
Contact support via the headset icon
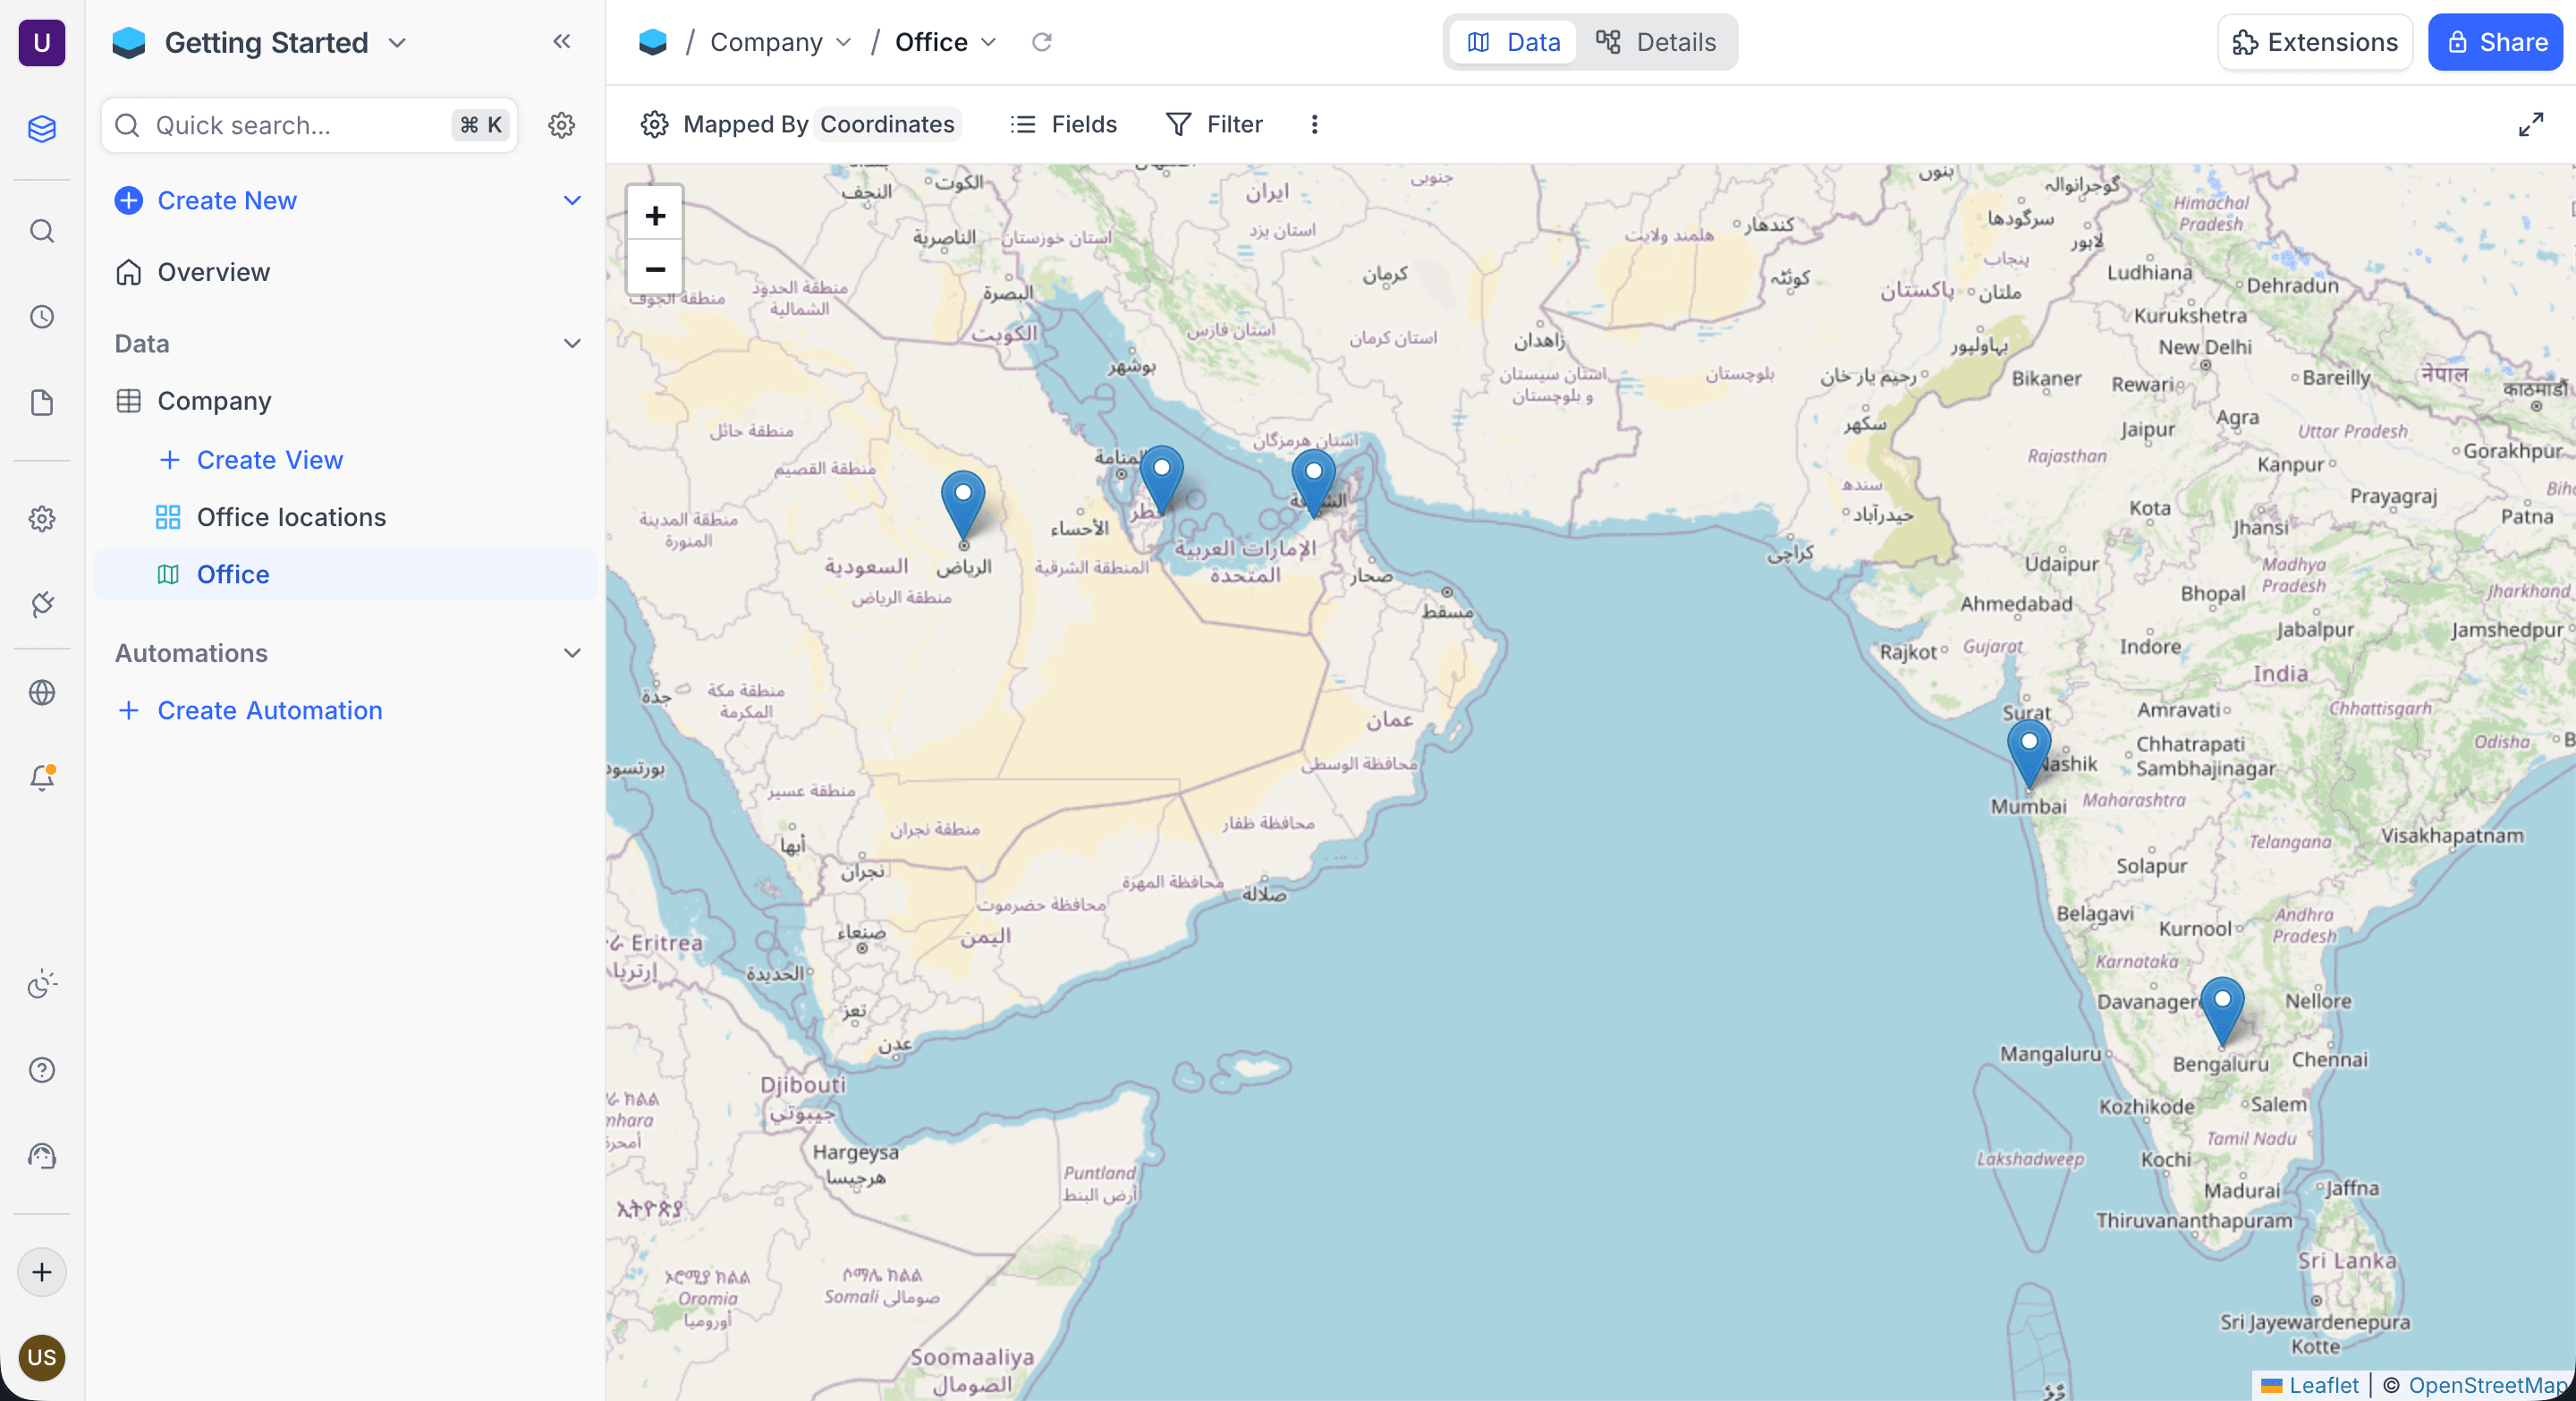click(x=42, y=1156)
